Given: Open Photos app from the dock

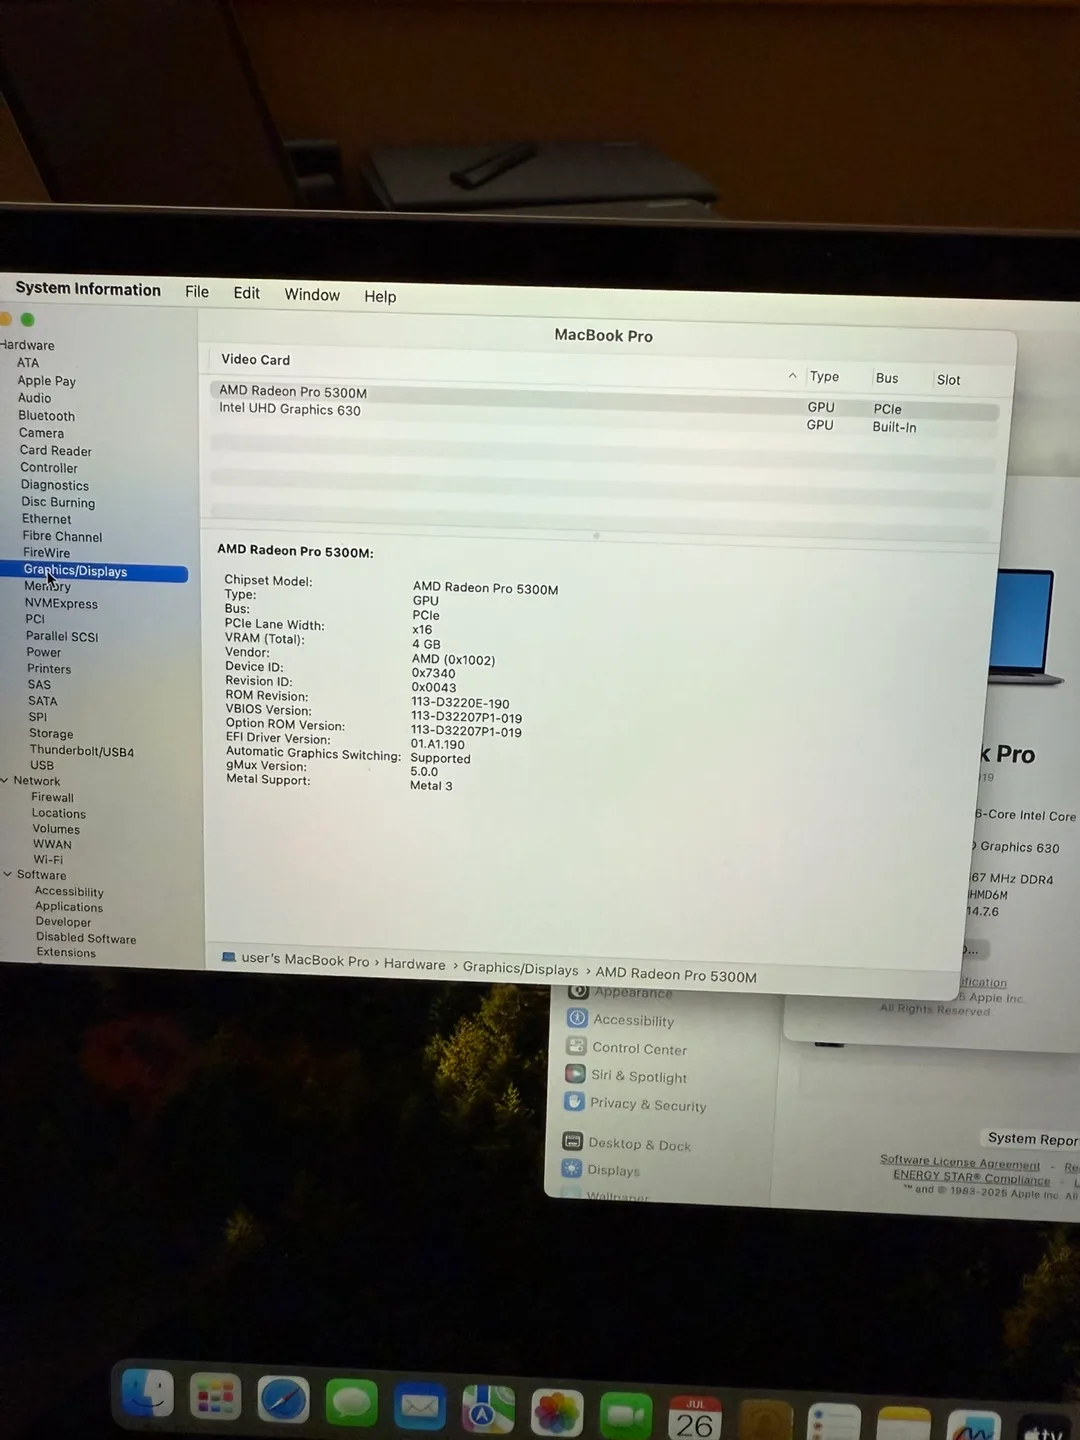Looking at the screenshot, I should 557,1412.
